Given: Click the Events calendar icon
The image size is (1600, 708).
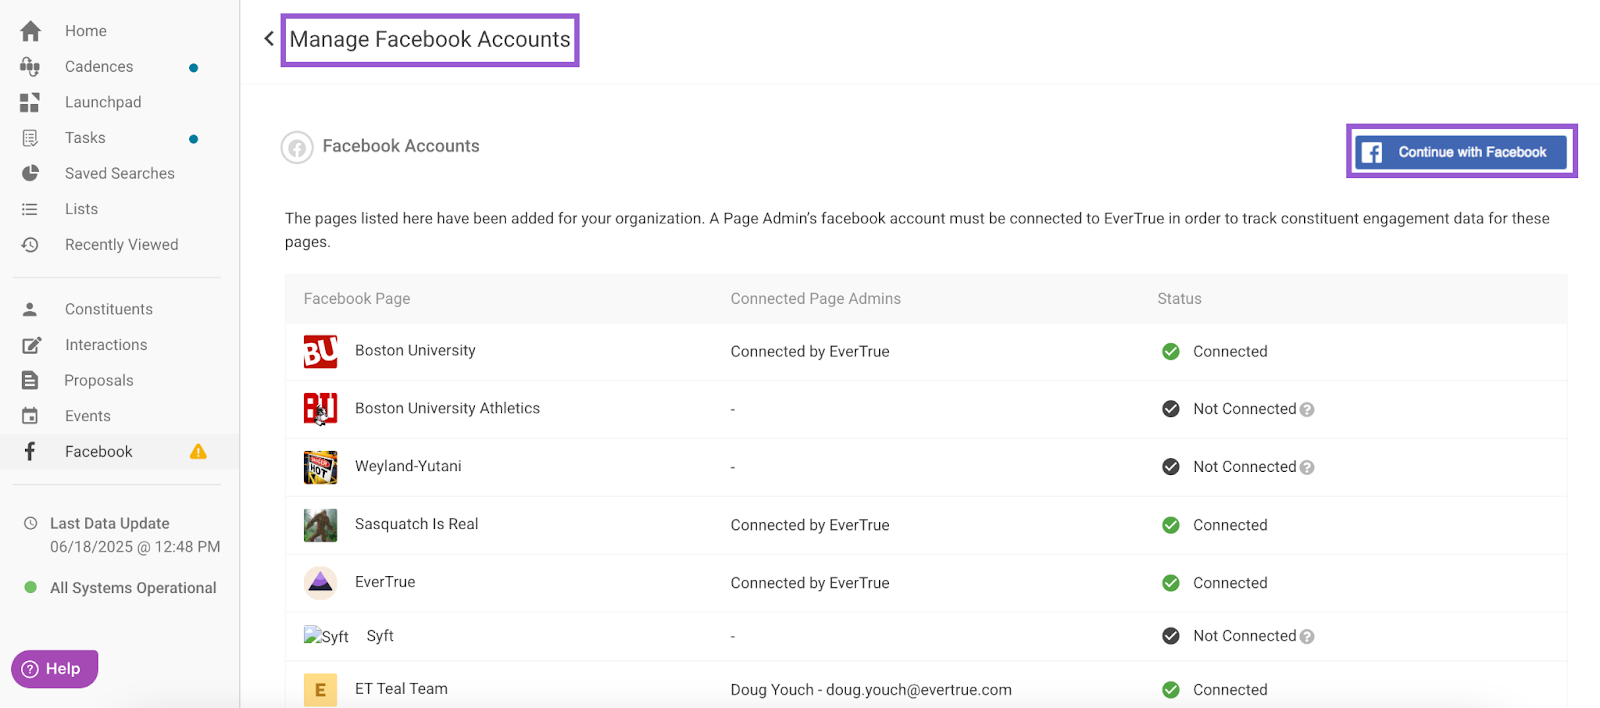Looking at the screenshot, I should pos(30,416).
